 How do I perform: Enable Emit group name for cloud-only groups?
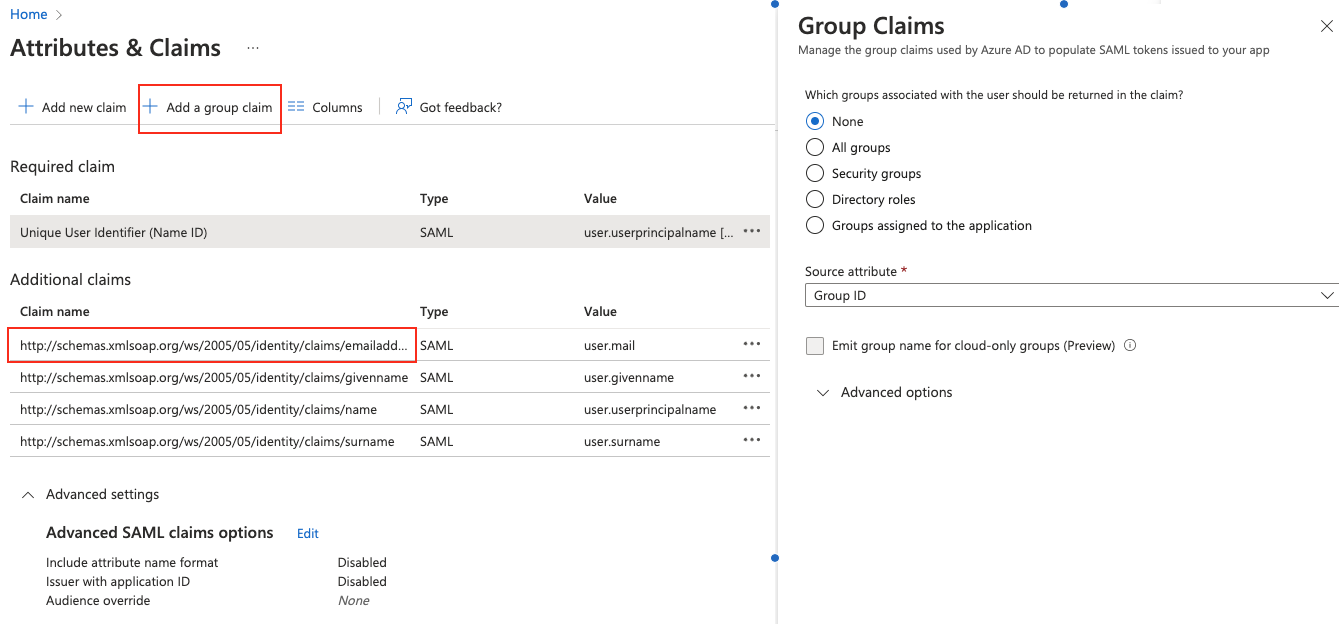pos(814,344)
